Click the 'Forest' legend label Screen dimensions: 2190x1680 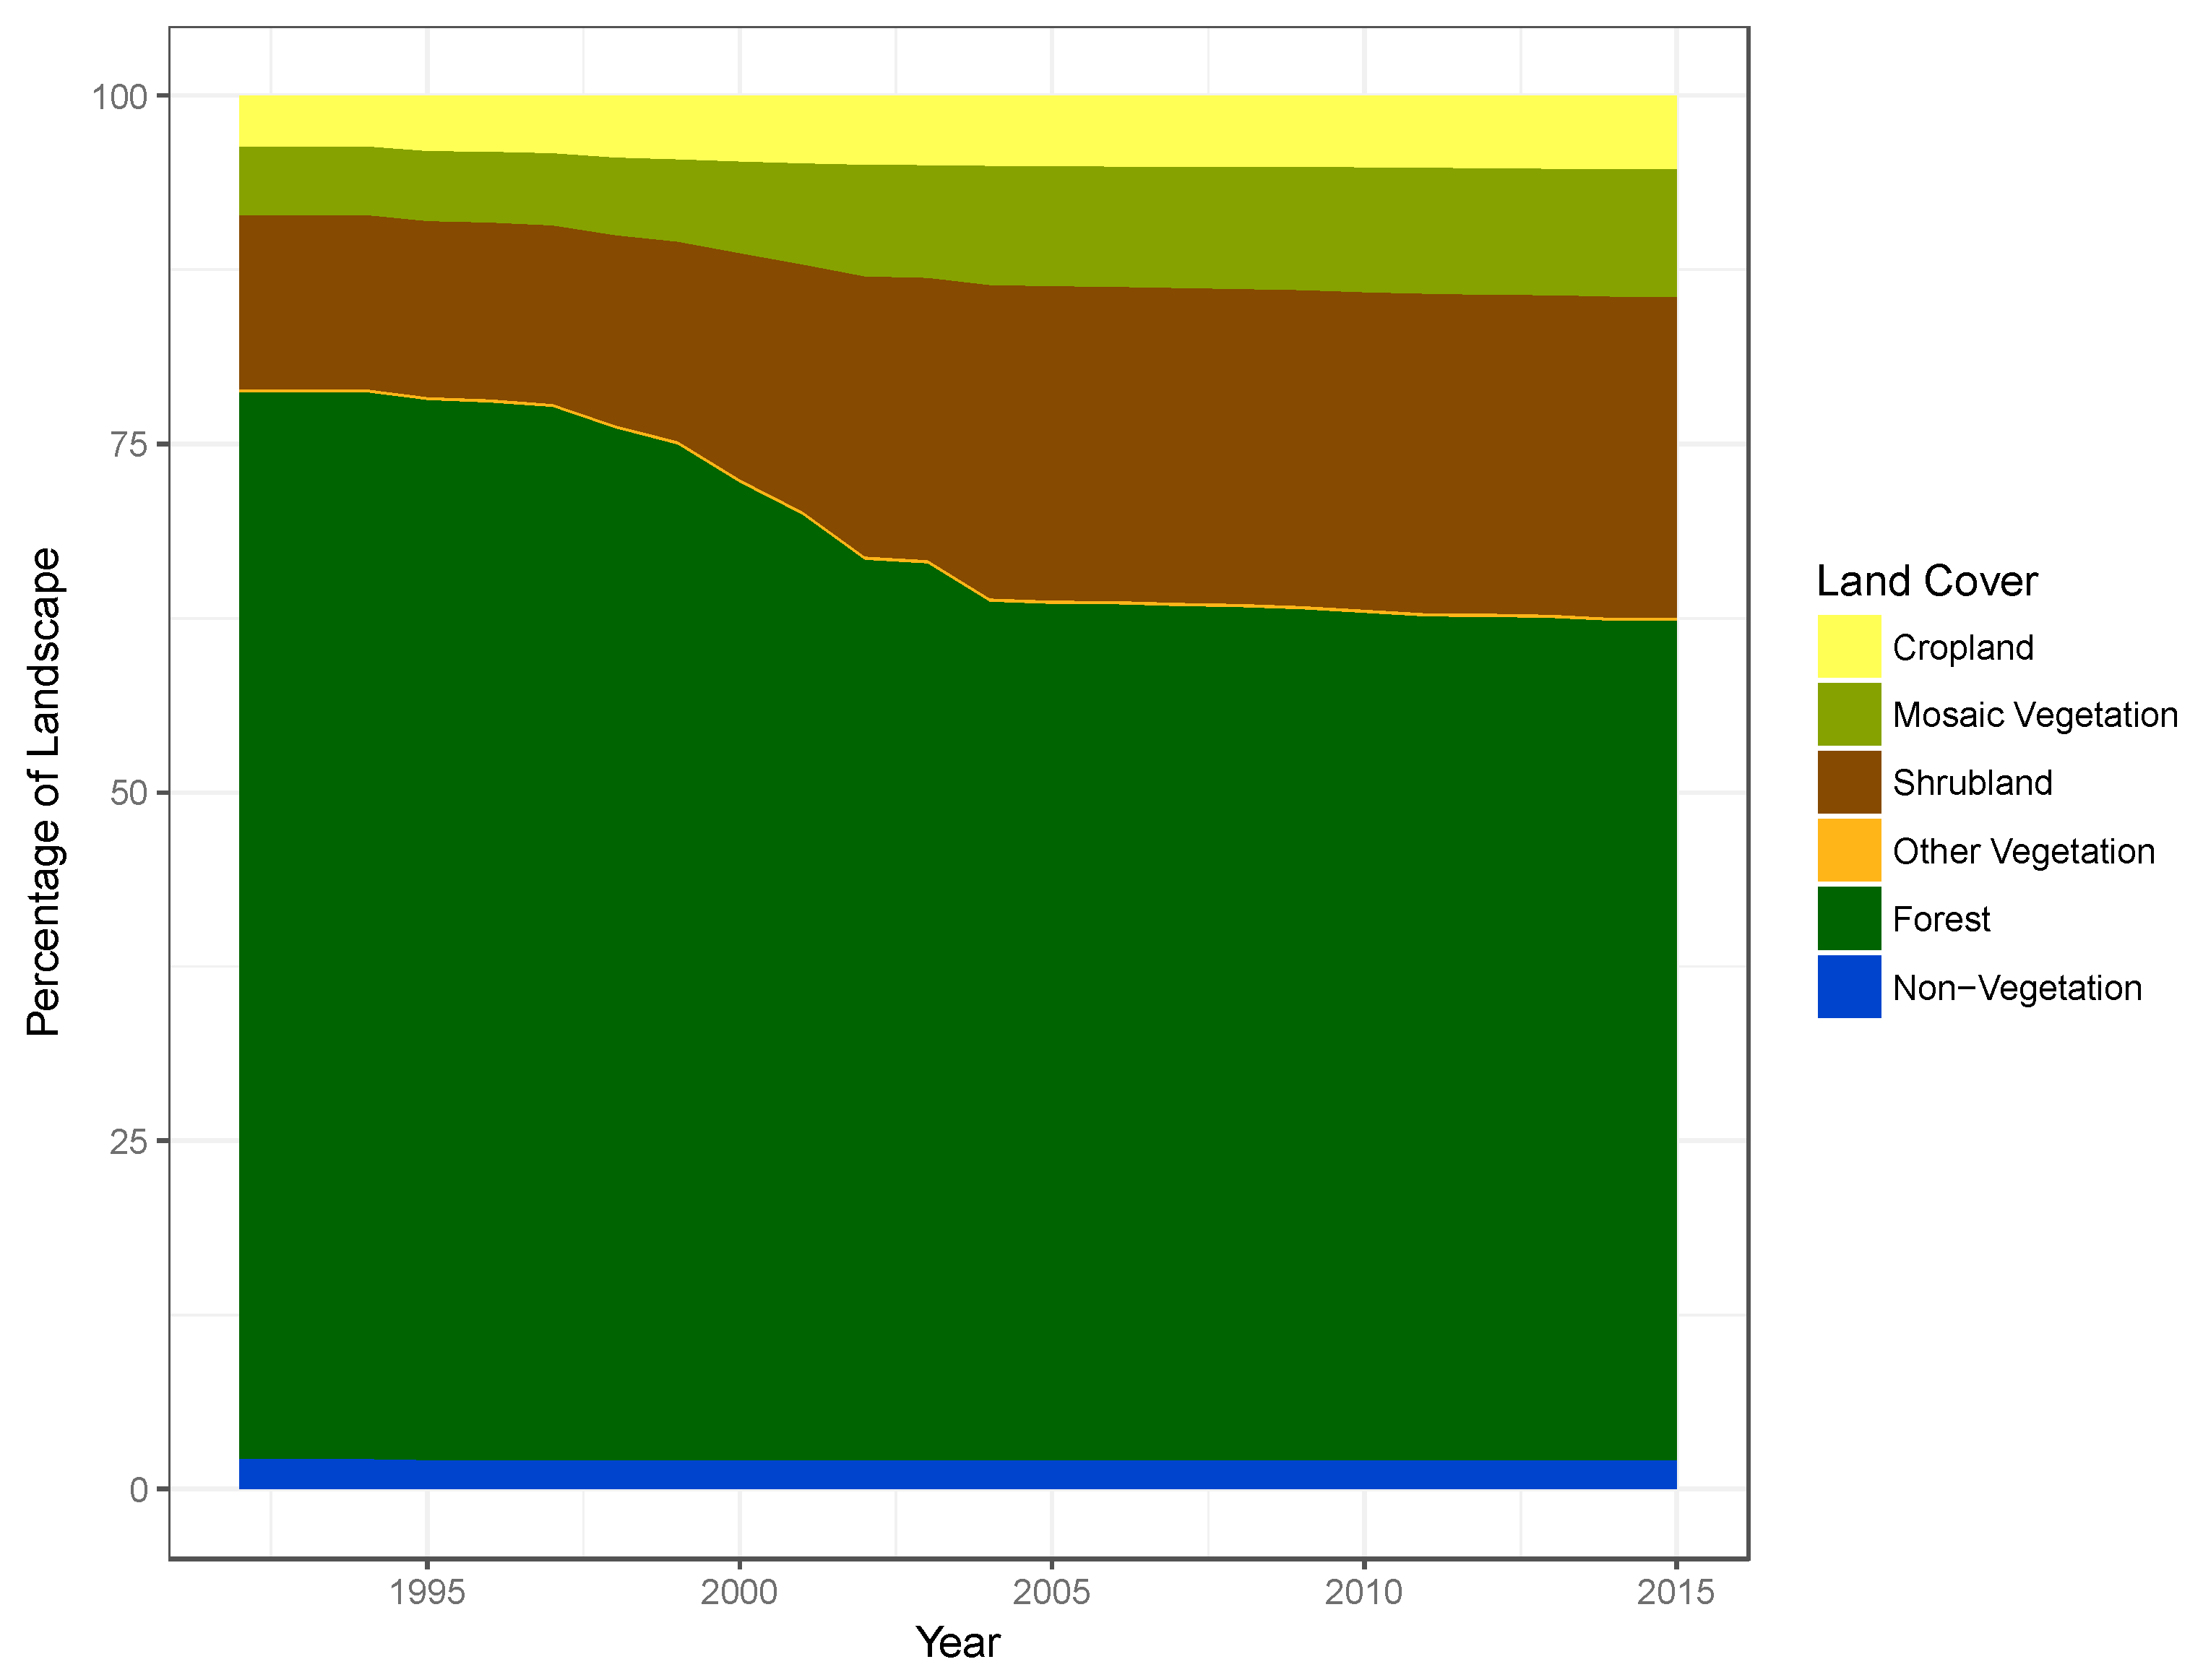click(1941, 920)
